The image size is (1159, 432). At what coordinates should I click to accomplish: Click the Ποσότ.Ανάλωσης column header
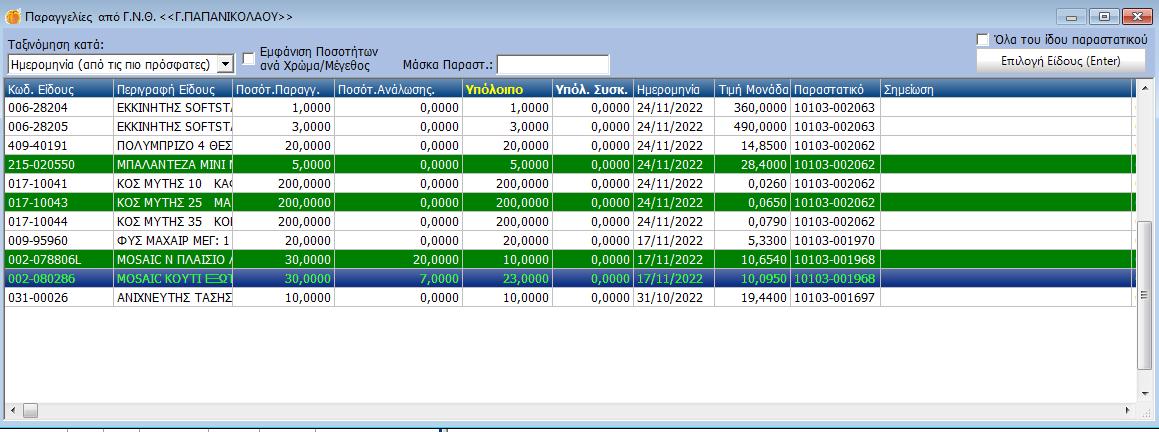coord(398,90)
